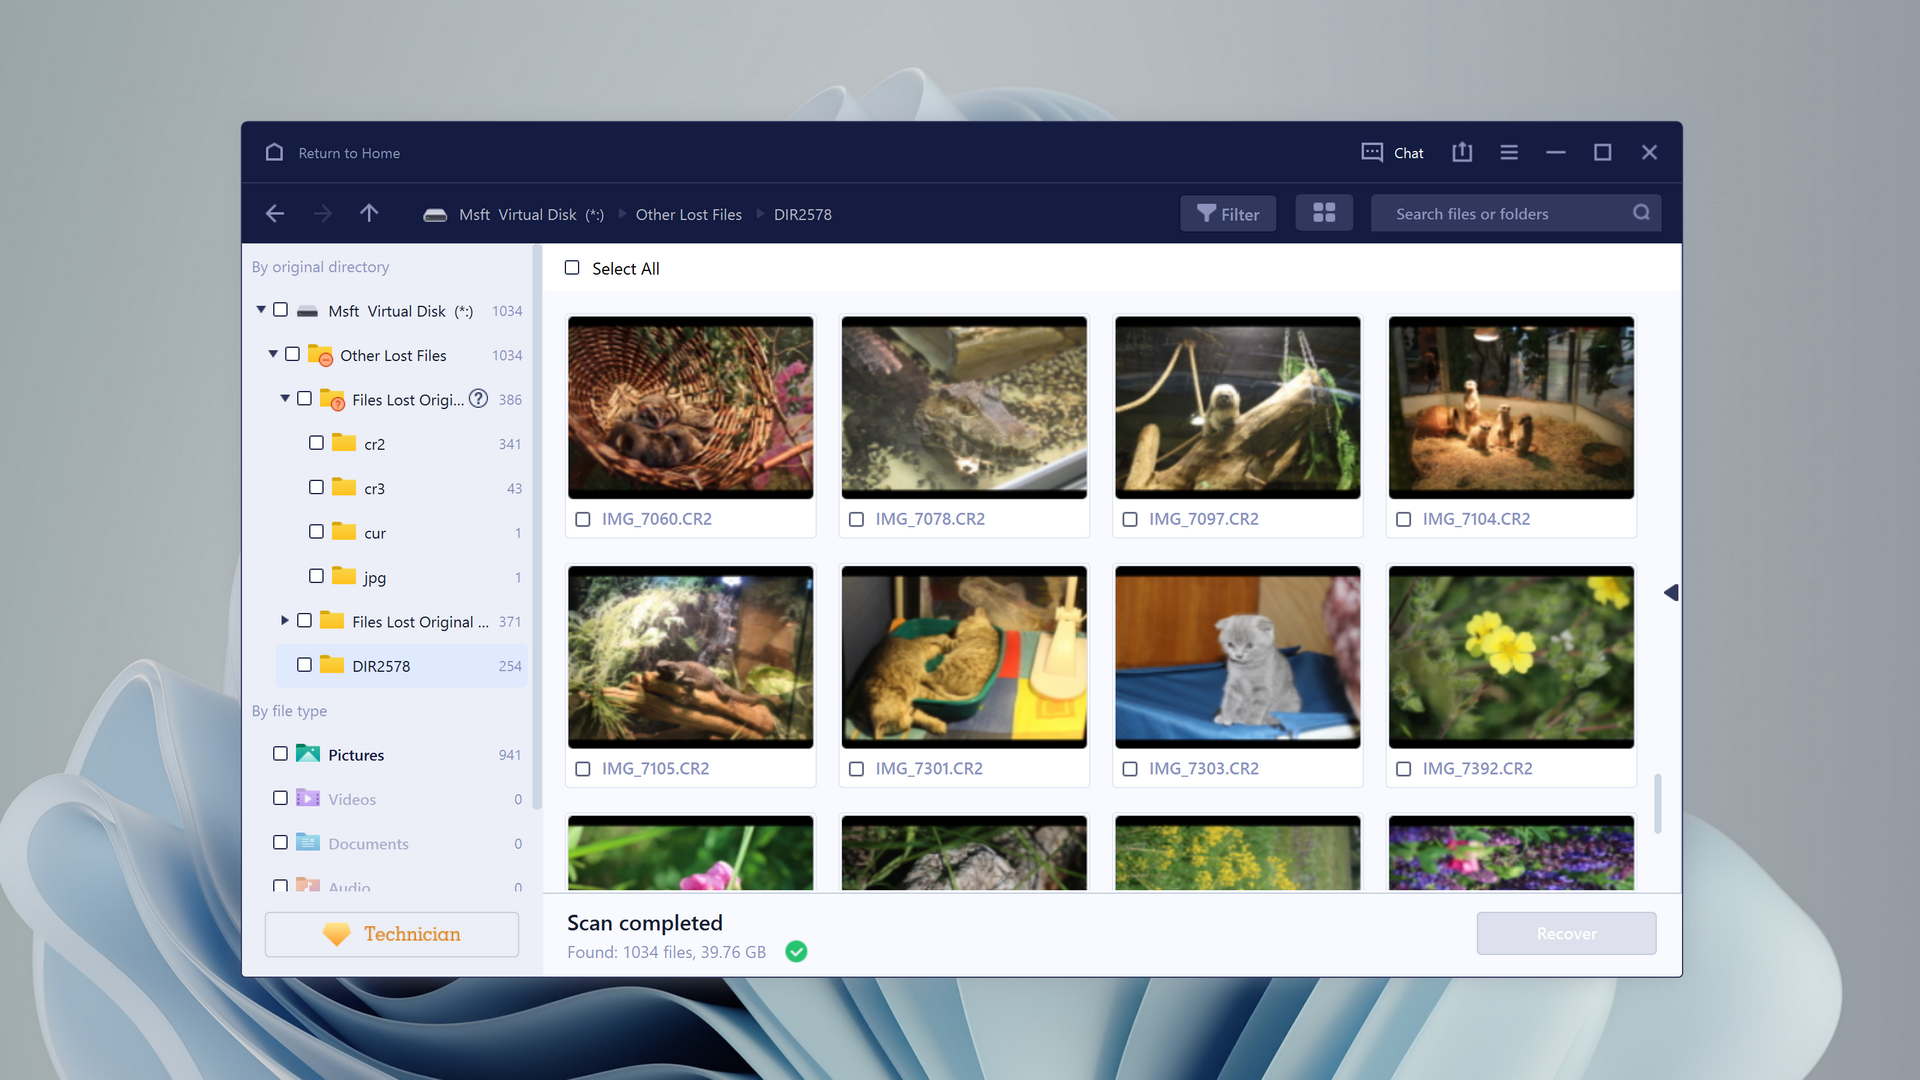Click the Other Lost Files folder icon

tap(320, 355)
